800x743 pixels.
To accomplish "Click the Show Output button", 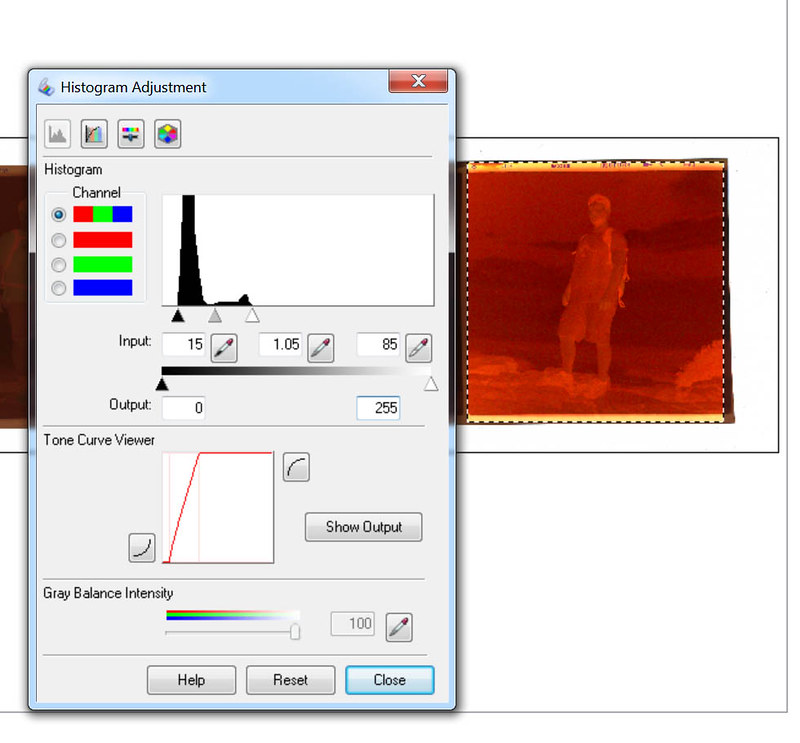I will coord(364,527).
